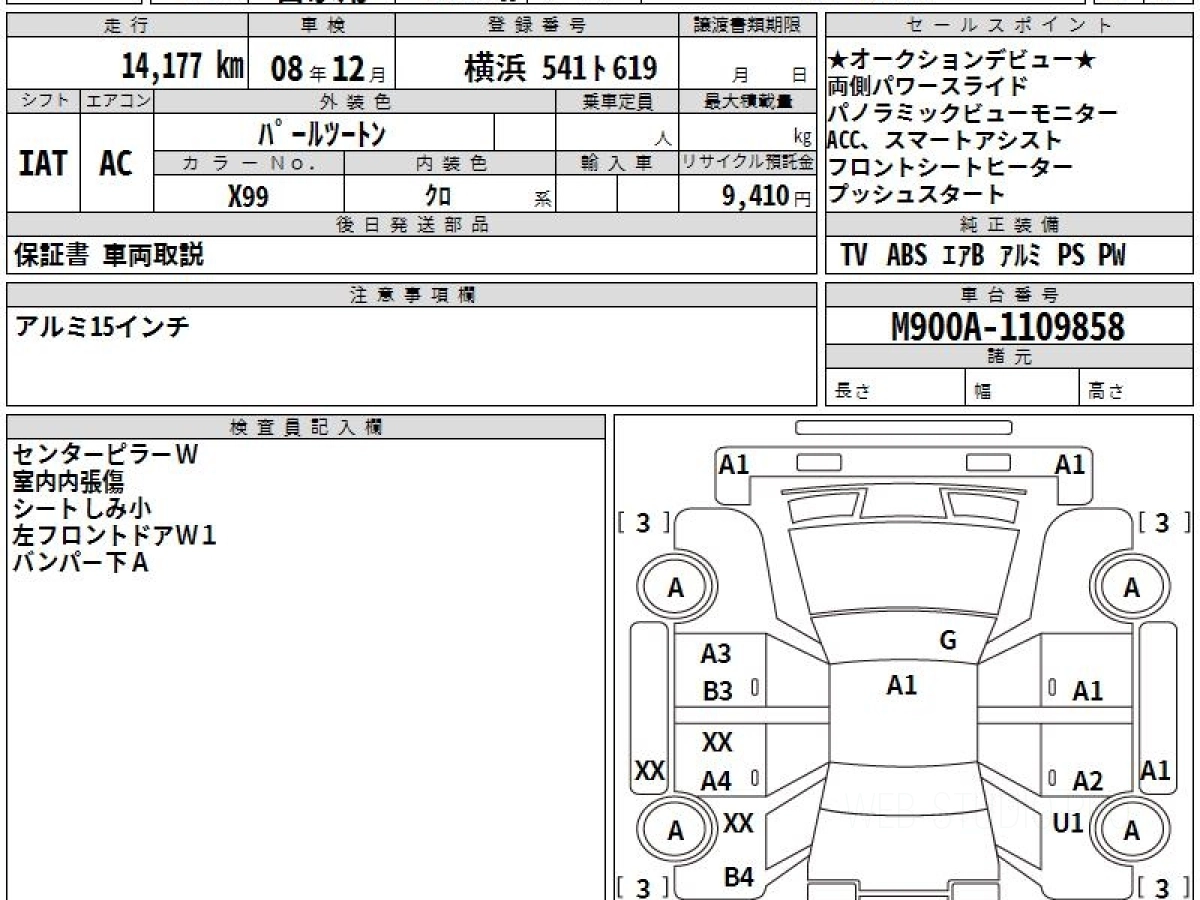Select inspector note センターピラーW

click(x=106, y=455)
